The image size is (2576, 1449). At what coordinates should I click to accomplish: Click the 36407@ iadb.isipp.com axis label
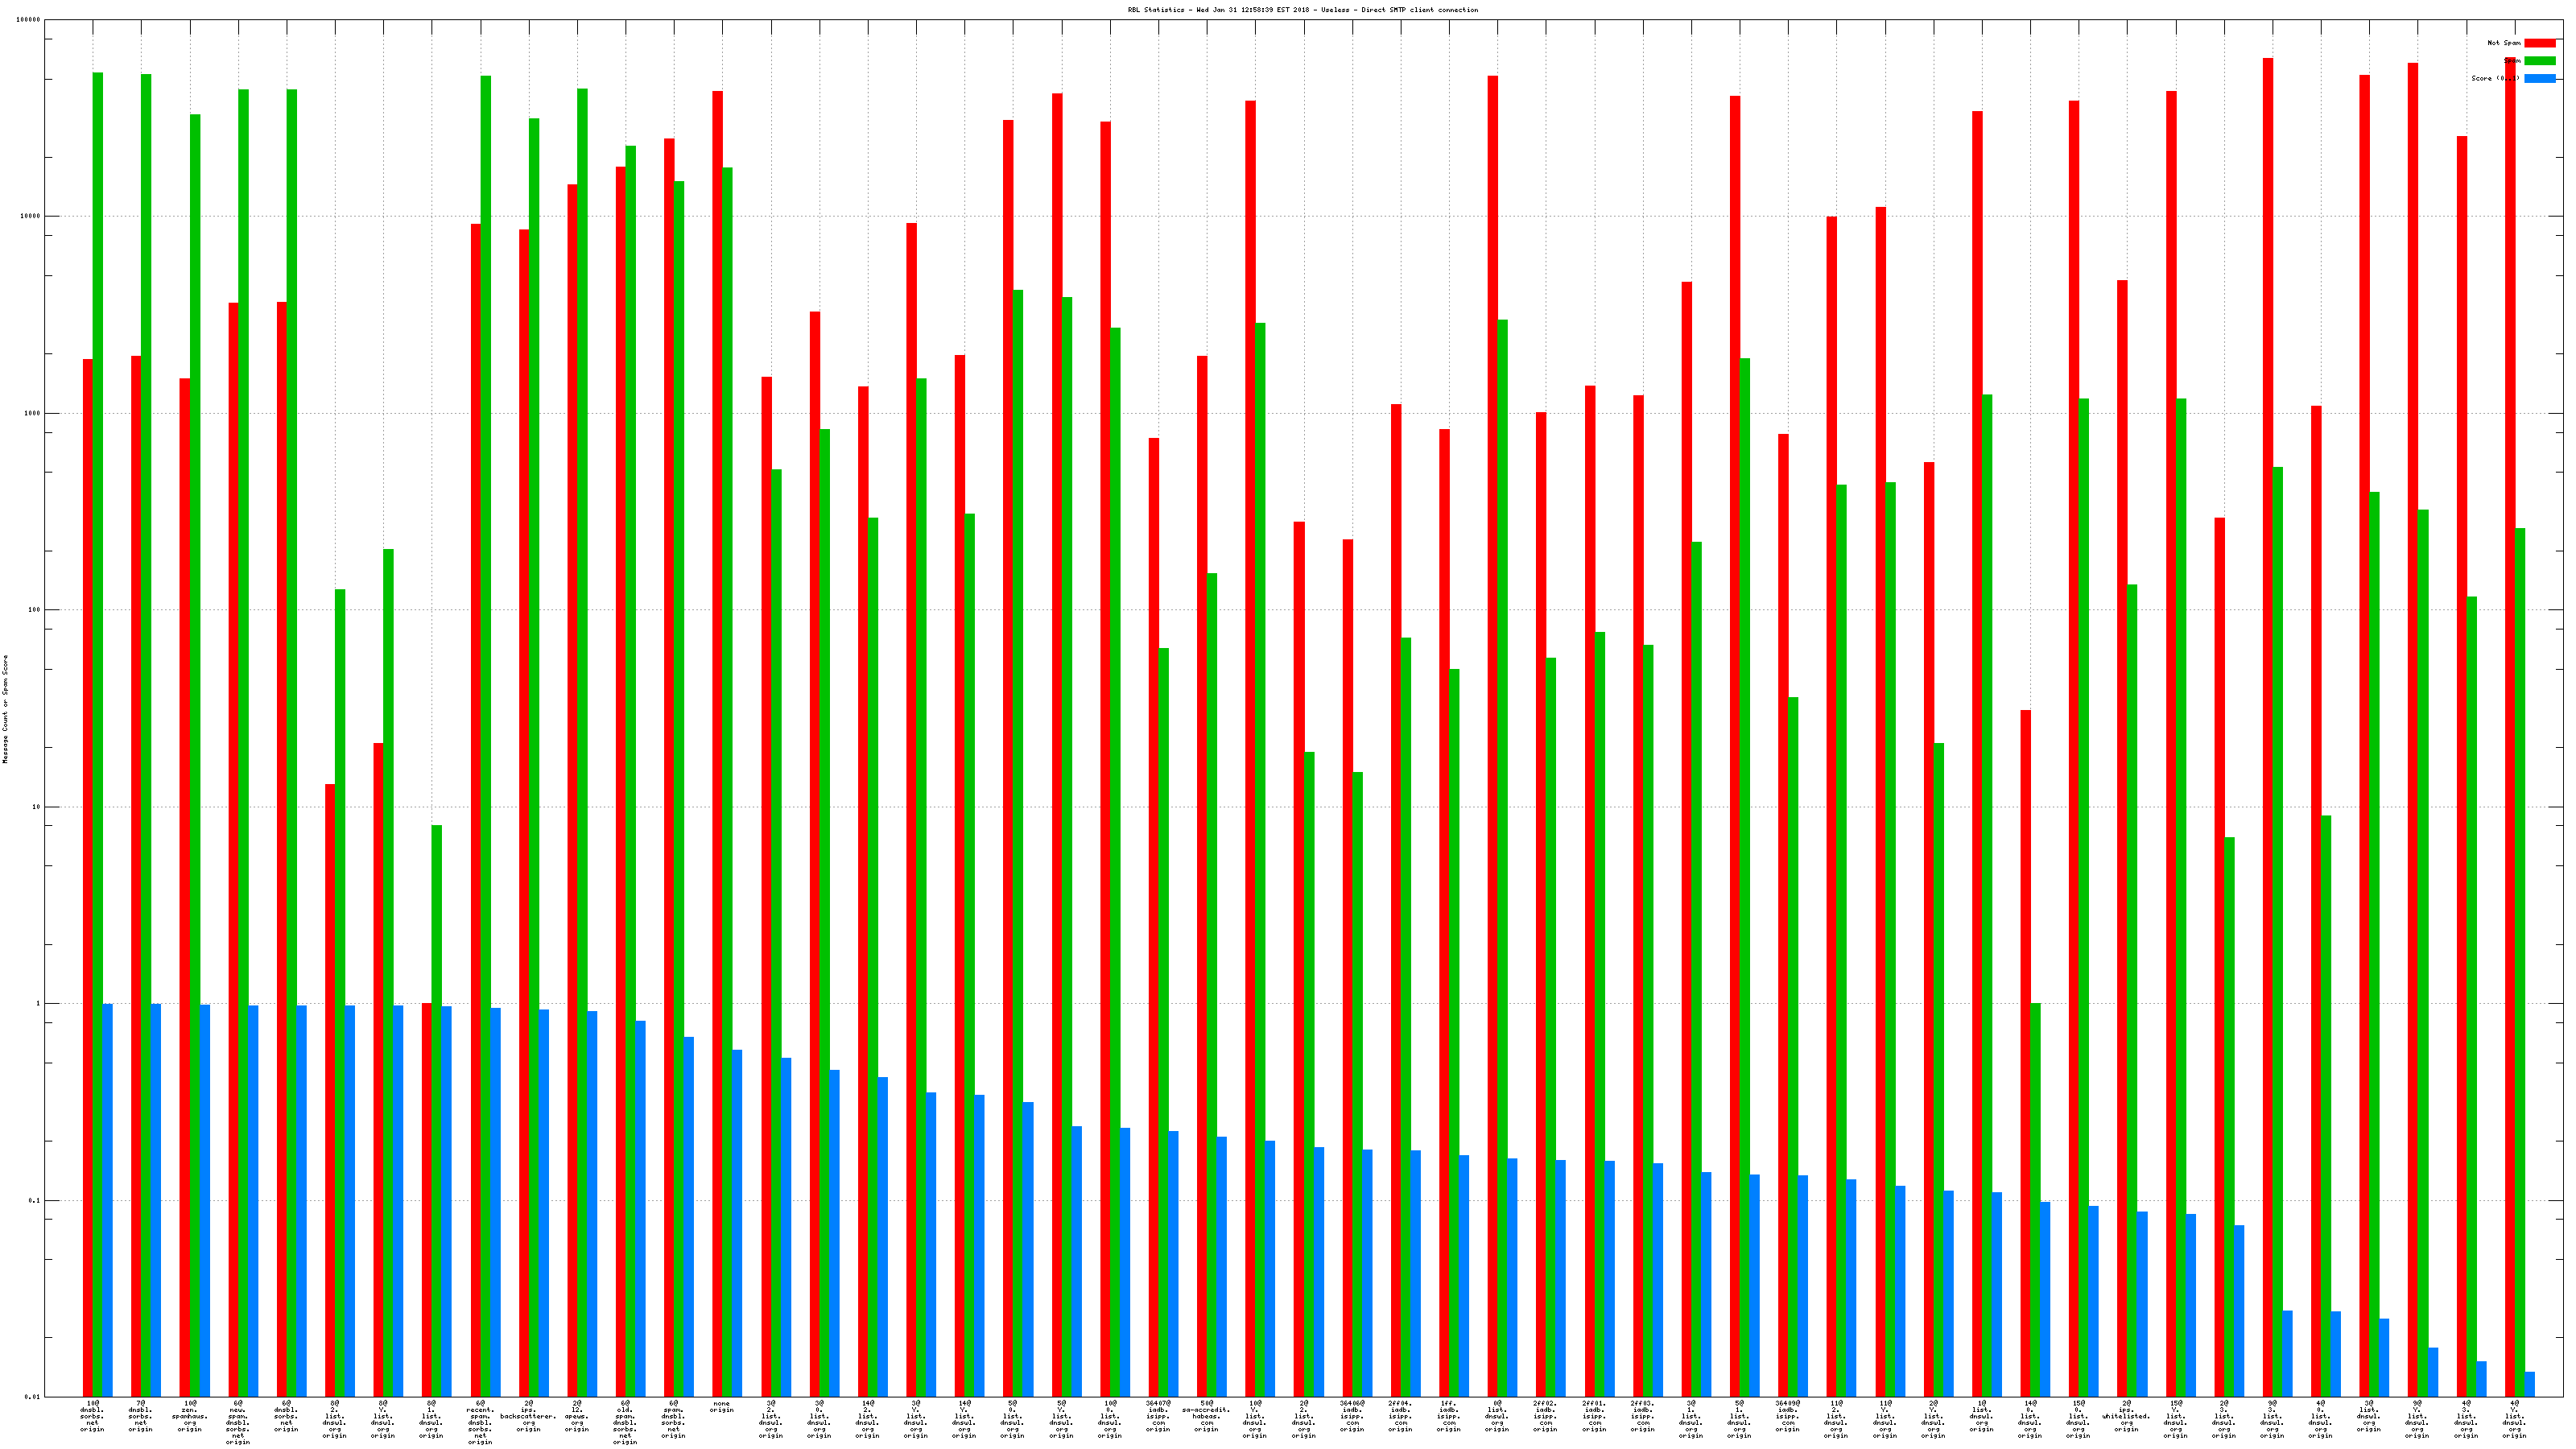(1158, 1416)
